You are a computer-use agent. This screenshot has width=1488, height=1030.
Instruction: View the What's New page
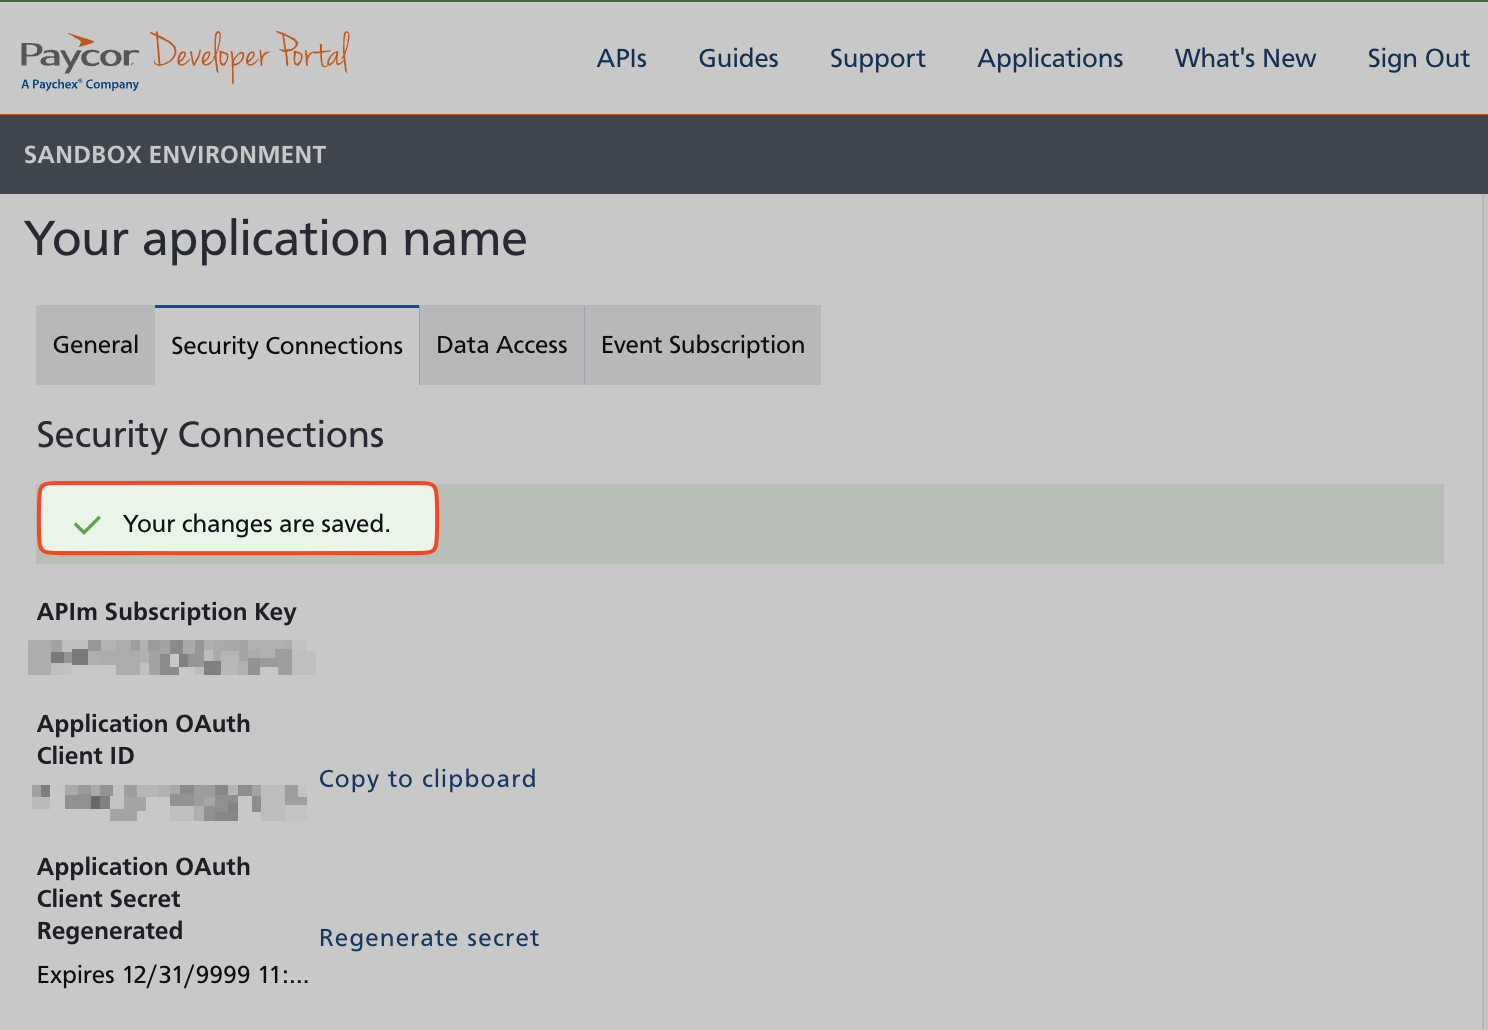point(1245,59)
